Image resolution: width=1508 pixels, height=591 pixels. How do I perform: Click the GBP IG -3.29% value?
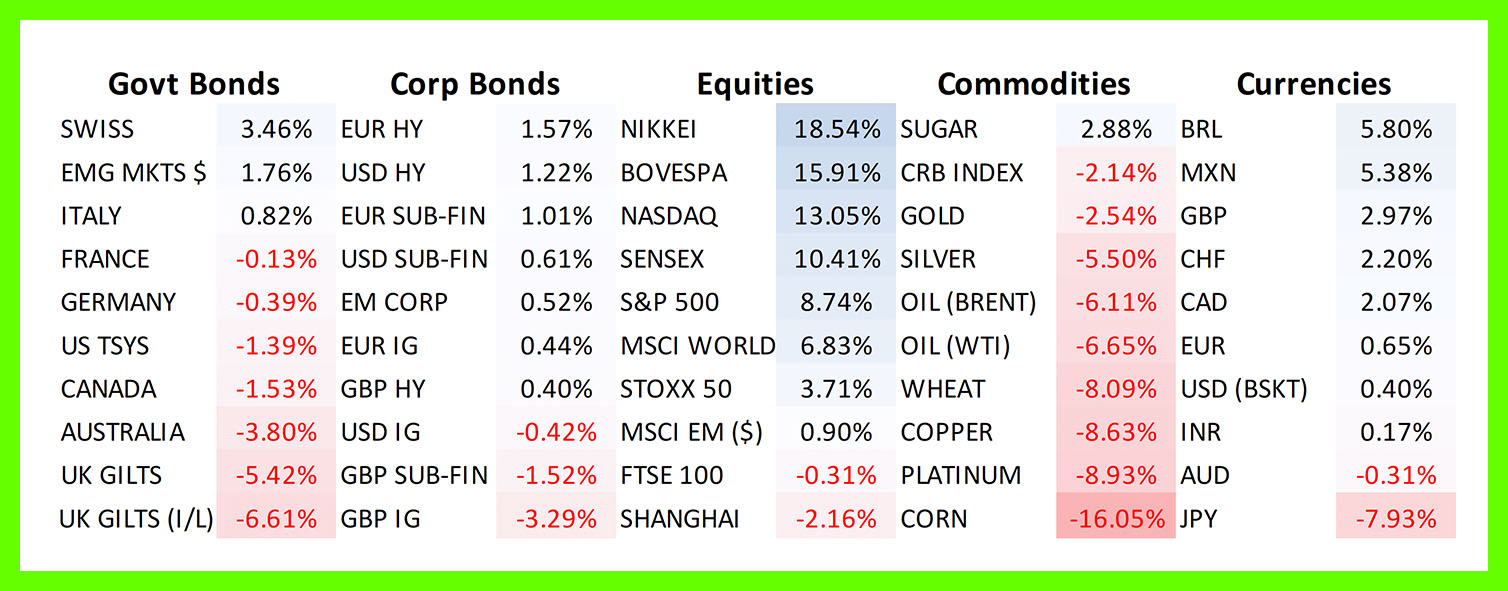(556, 519)
